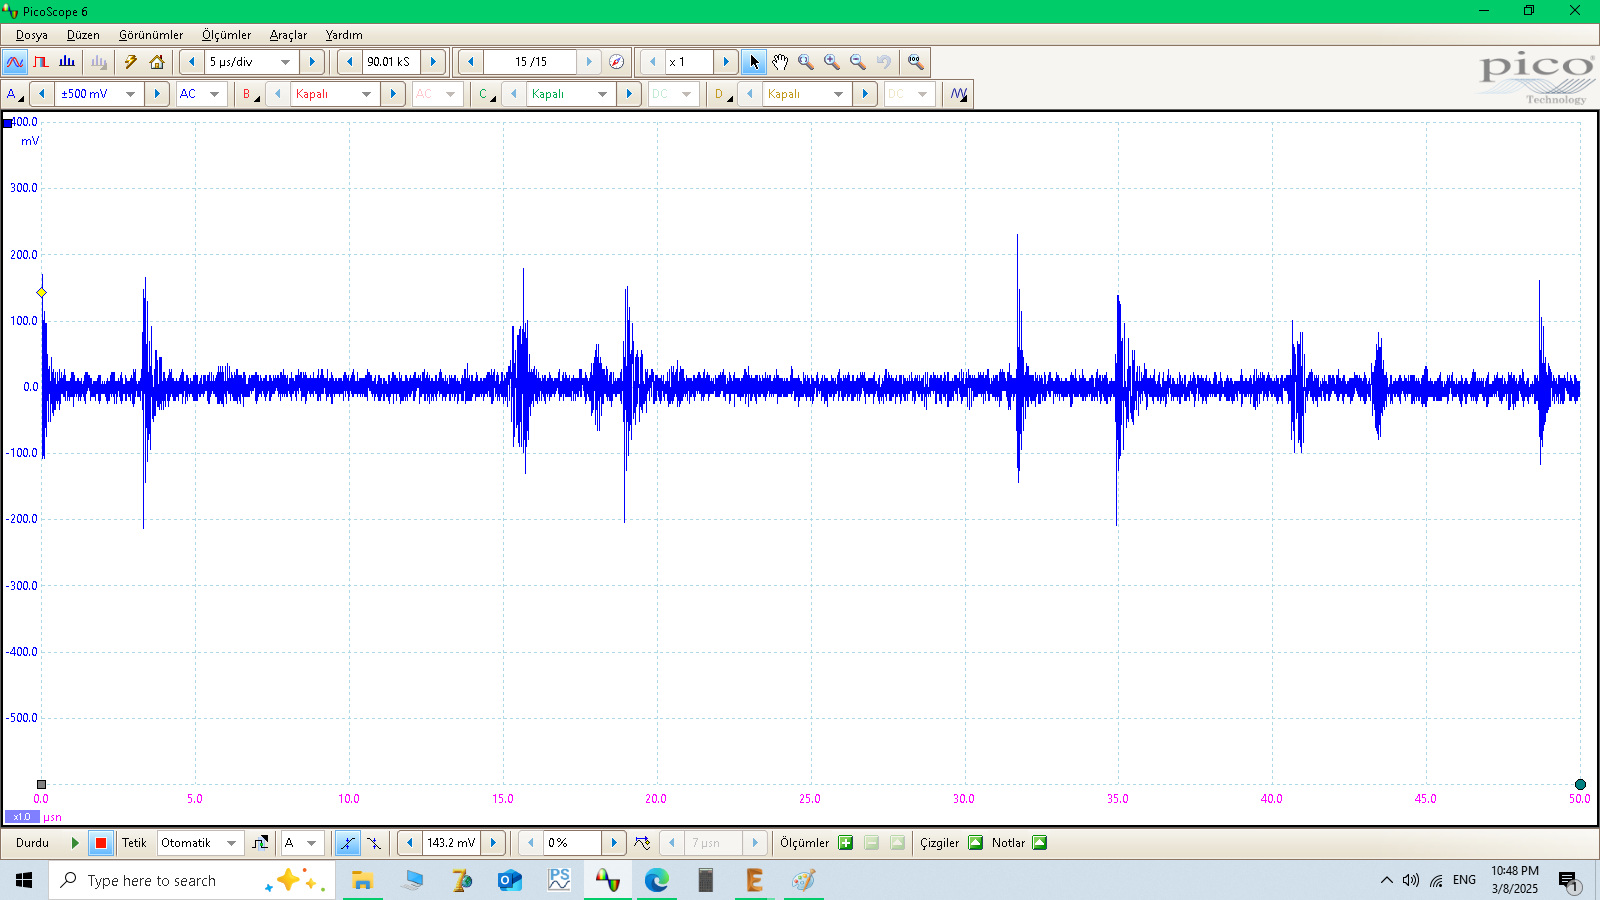The height and width of the screenshot is (900, 1600).
Task: Click the blue channel A axis square
Action: (8, 123)
